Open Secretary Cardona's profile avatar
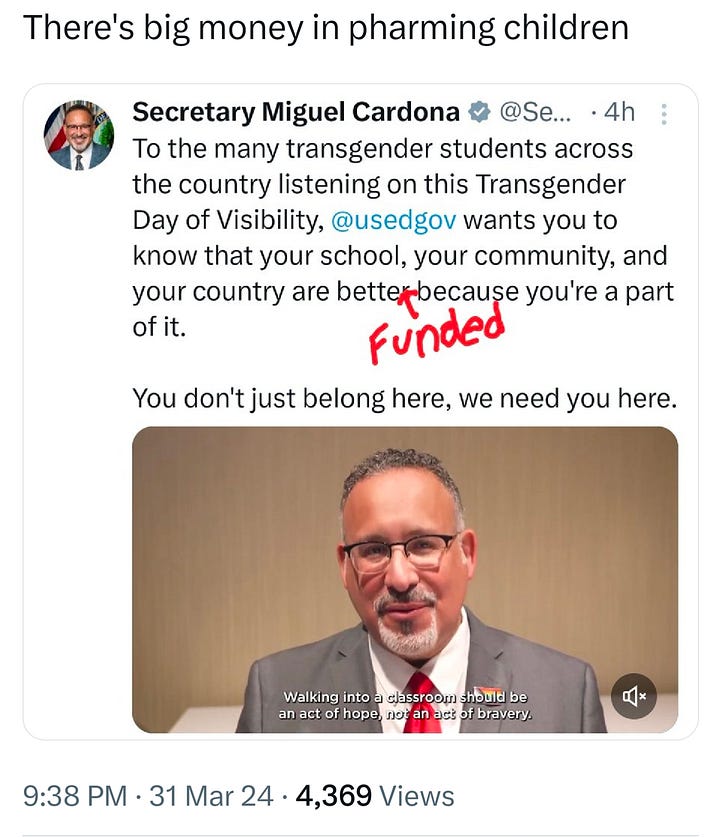720x837 pixels. point(79,135)
